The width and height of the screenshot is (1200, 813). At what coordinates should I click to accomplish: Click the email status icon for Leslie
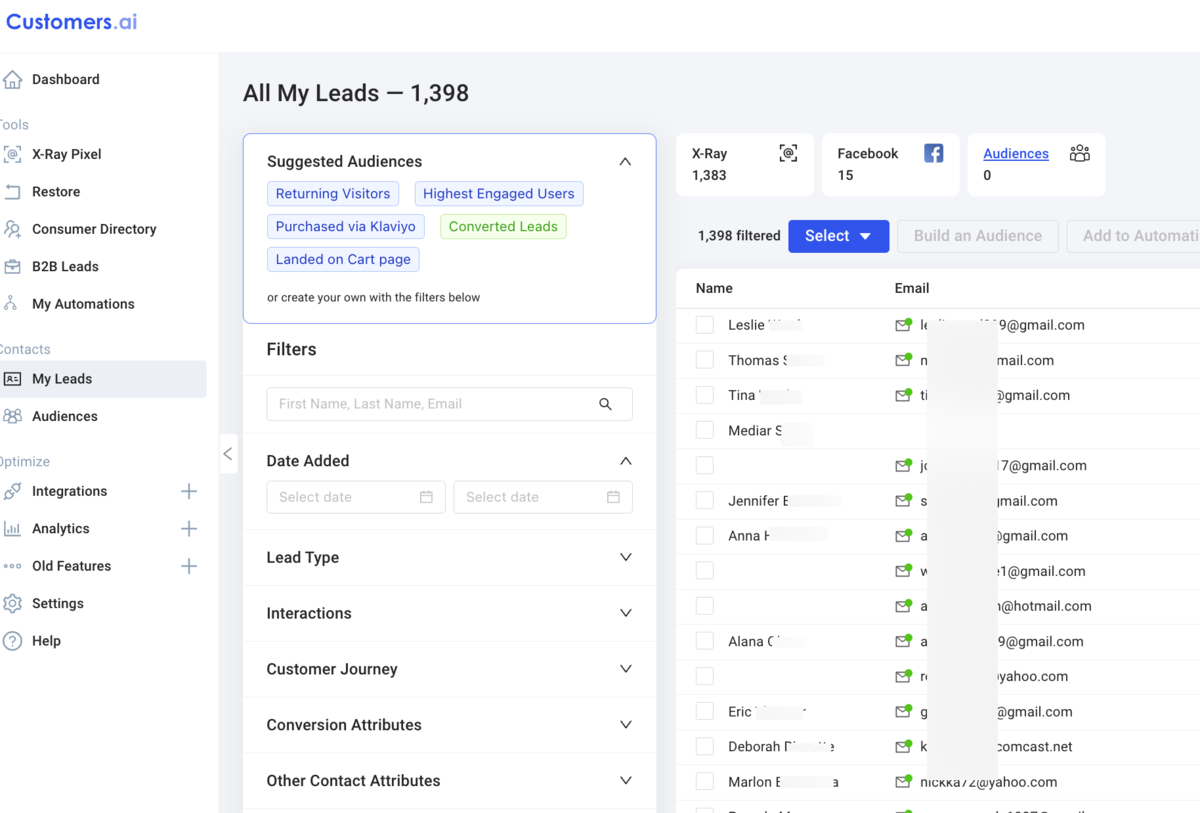point(903,325)
